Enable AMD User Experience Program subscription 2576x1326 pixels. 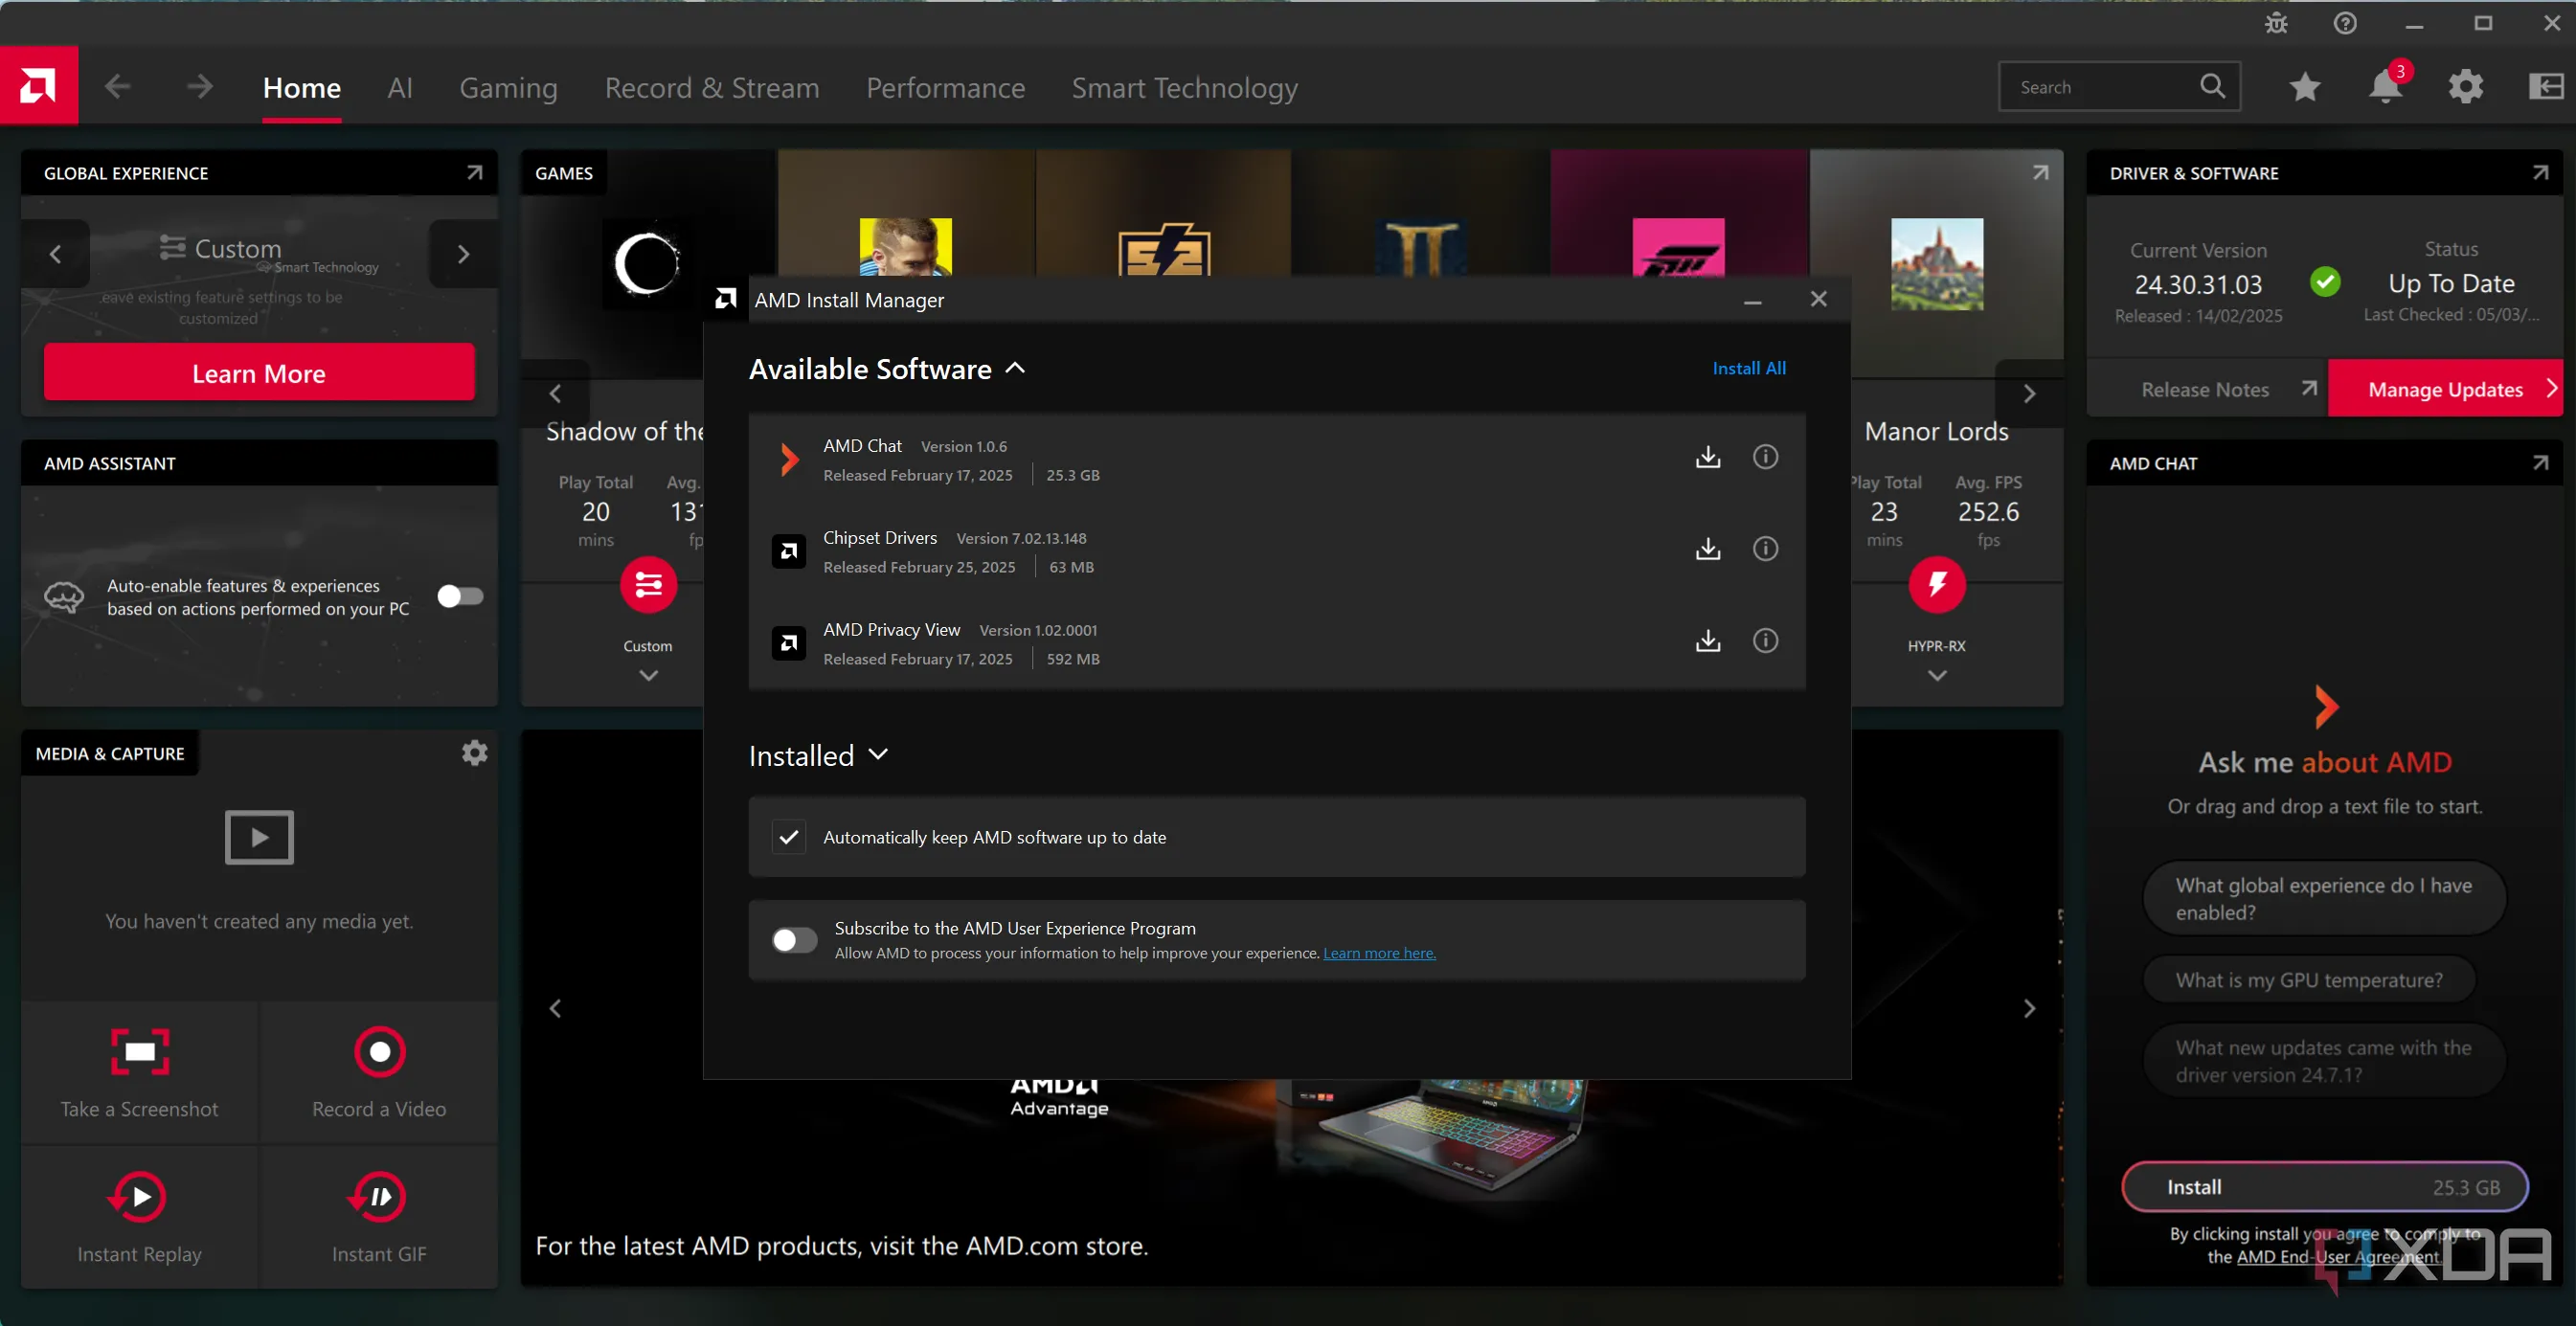[794, 940]
